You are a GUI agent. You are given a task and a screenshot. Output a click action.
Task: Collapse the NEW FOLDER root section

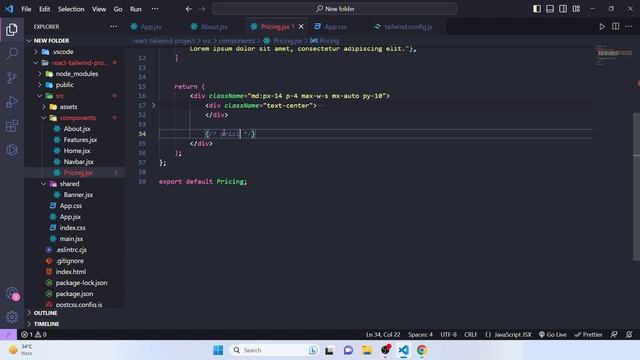(51, 41)
